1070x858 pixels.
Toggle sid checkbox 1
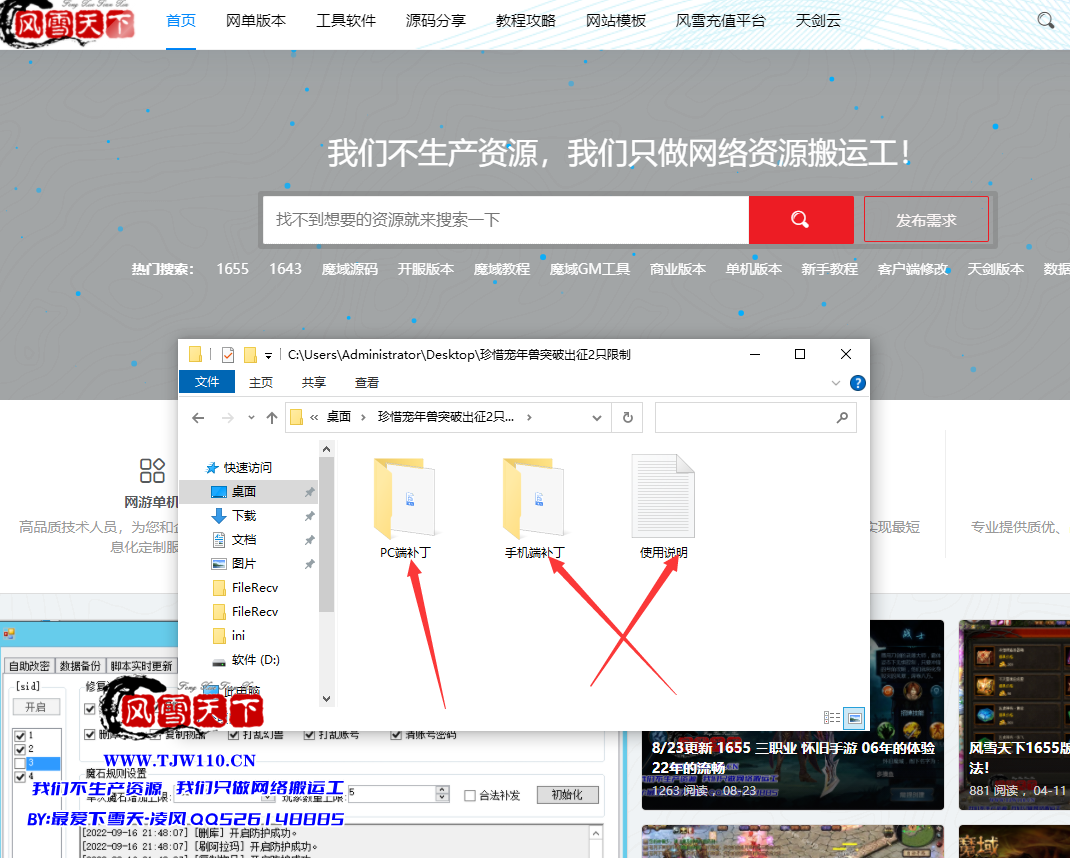pyautogui.click(x=20, y=736)
